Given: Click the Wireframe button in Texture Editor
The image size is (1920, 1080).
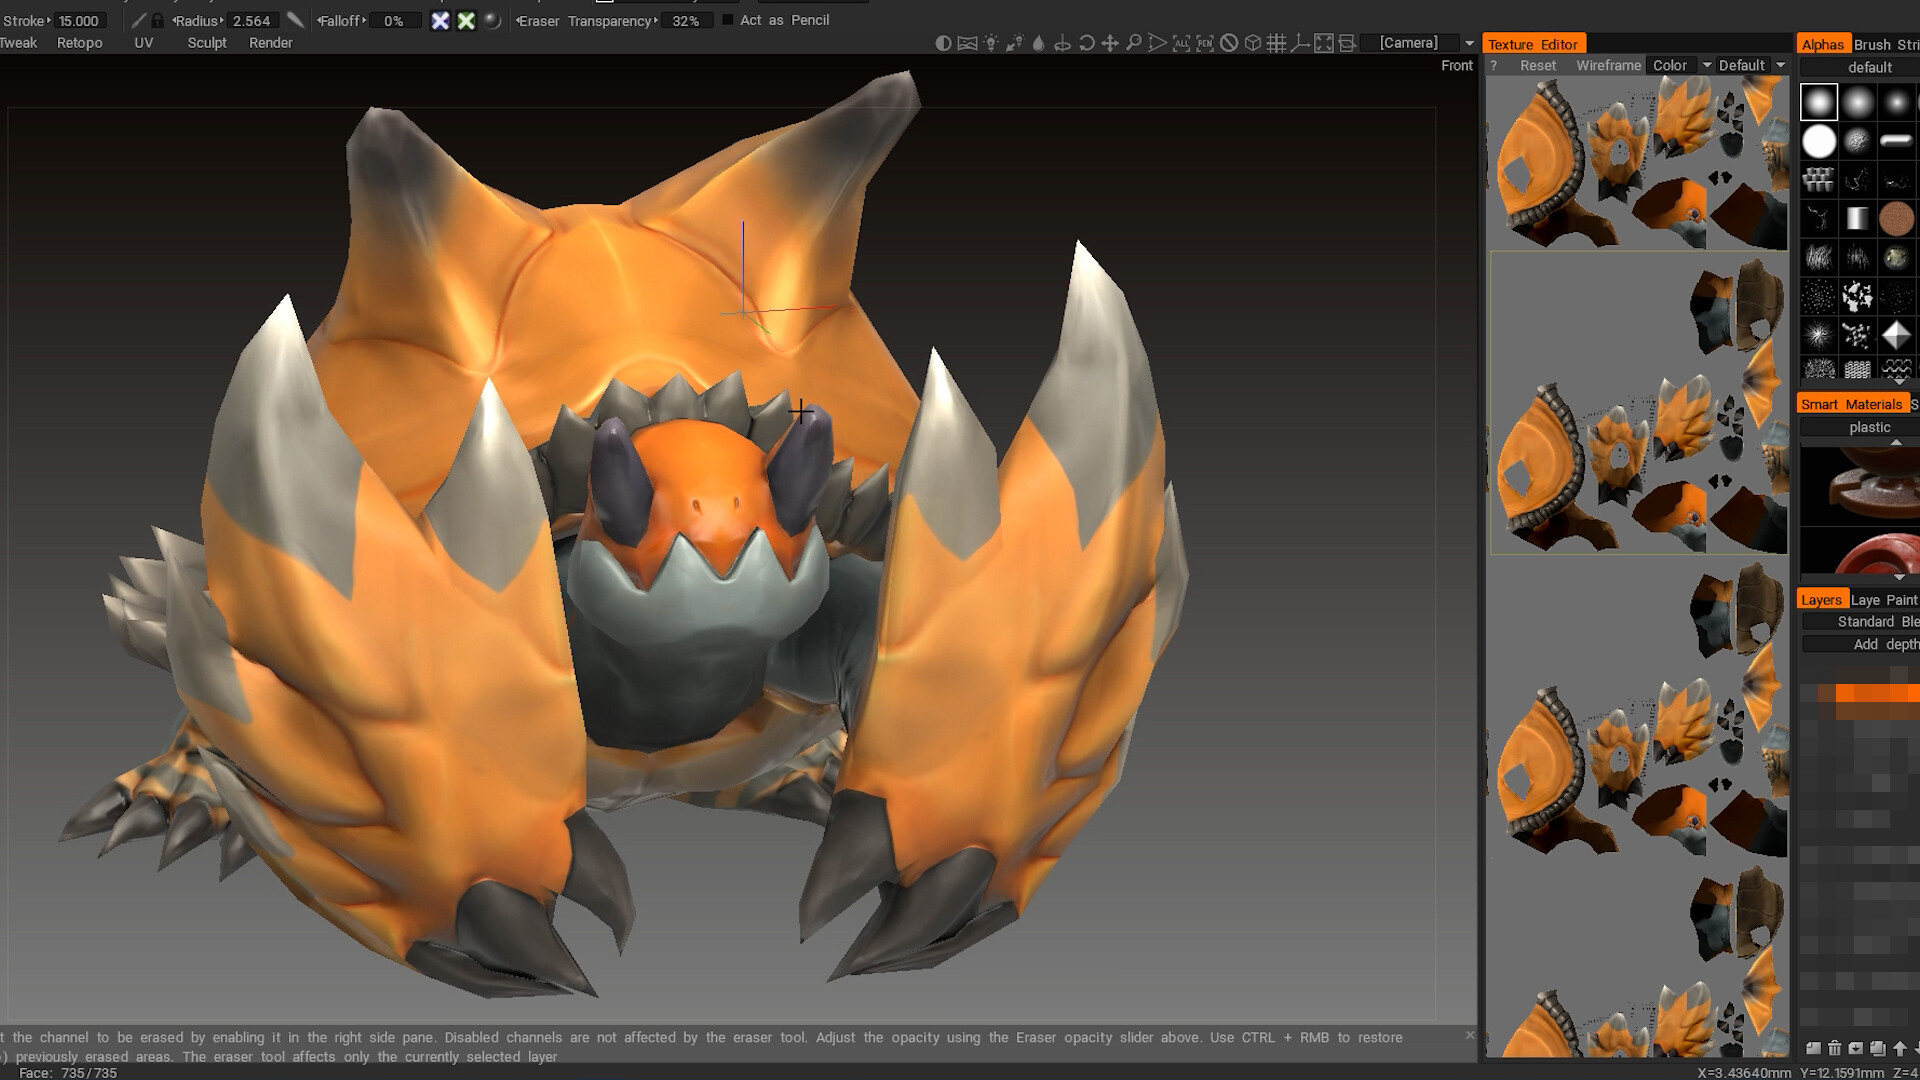Looking at the screenshot, I should [1608, 65].
